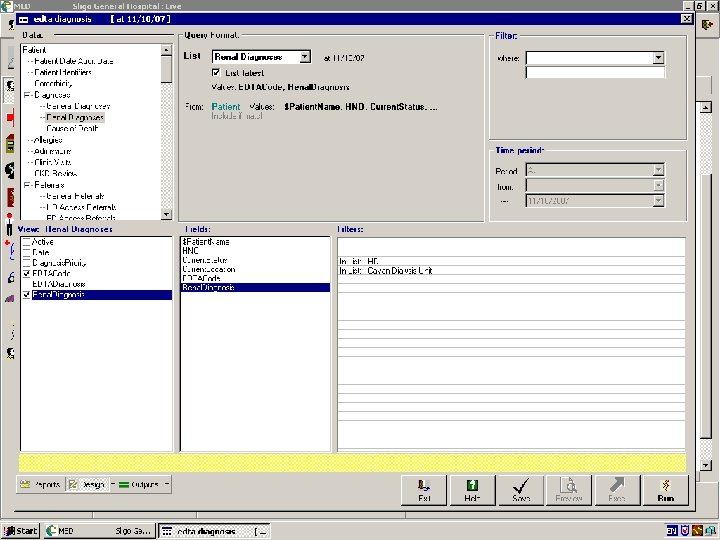Click the bottom person sidebar icon
The width and height of the screenshot is (720, 540).
[10, 353]
